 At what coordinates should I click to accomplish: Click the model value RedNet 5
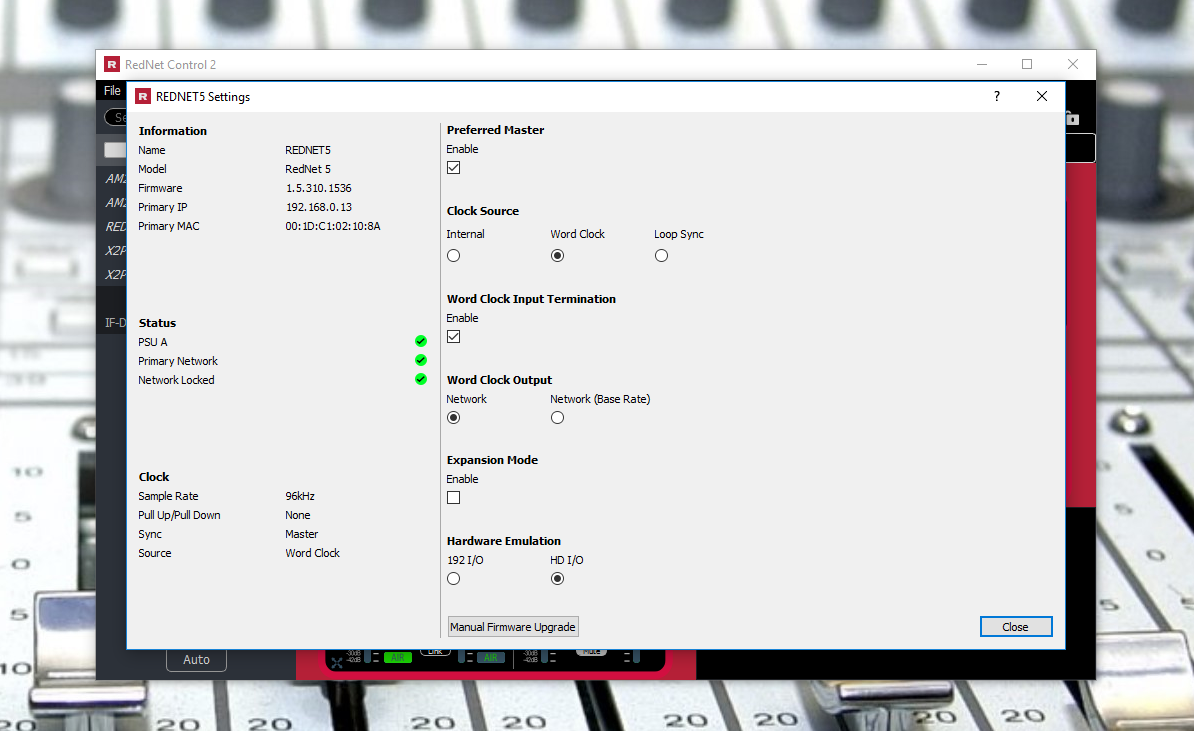(x=308, y=169)
